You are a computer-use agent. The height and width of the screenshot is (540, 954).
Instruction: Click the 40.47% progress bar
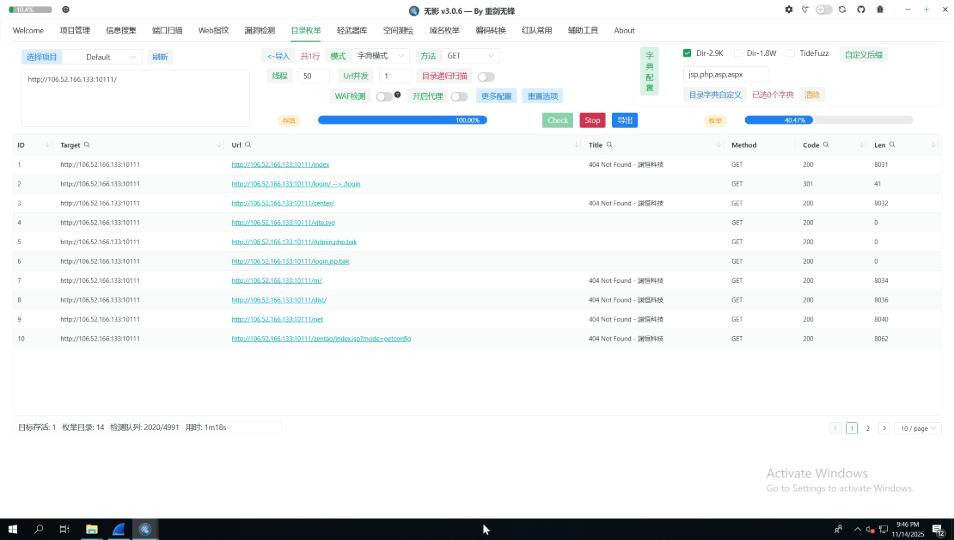[x=829, y=120]
